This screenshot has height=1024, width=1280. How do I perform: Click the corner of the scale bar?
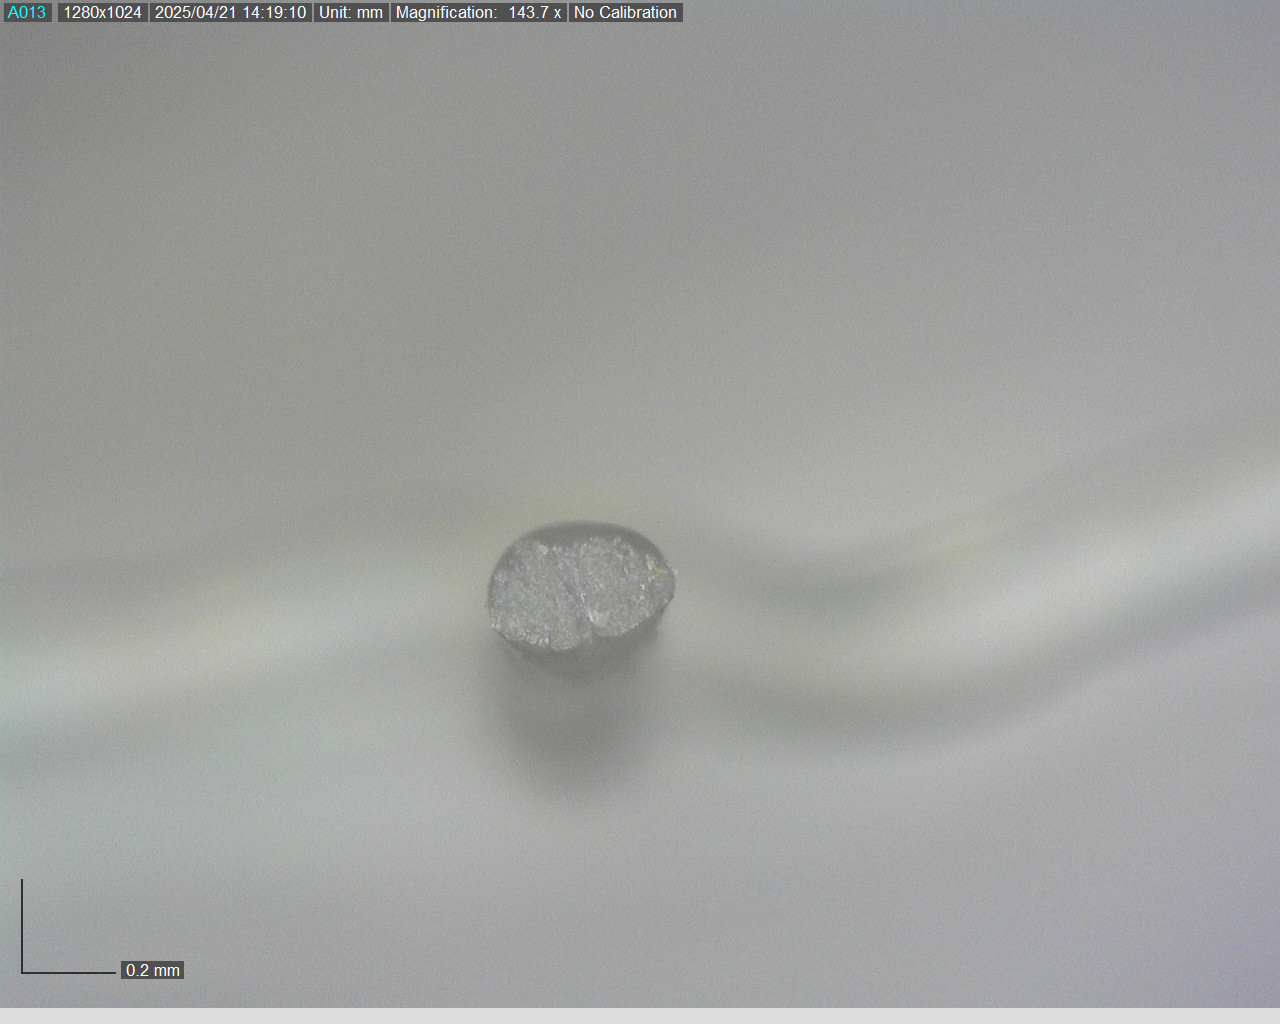[x=22, y=972]
